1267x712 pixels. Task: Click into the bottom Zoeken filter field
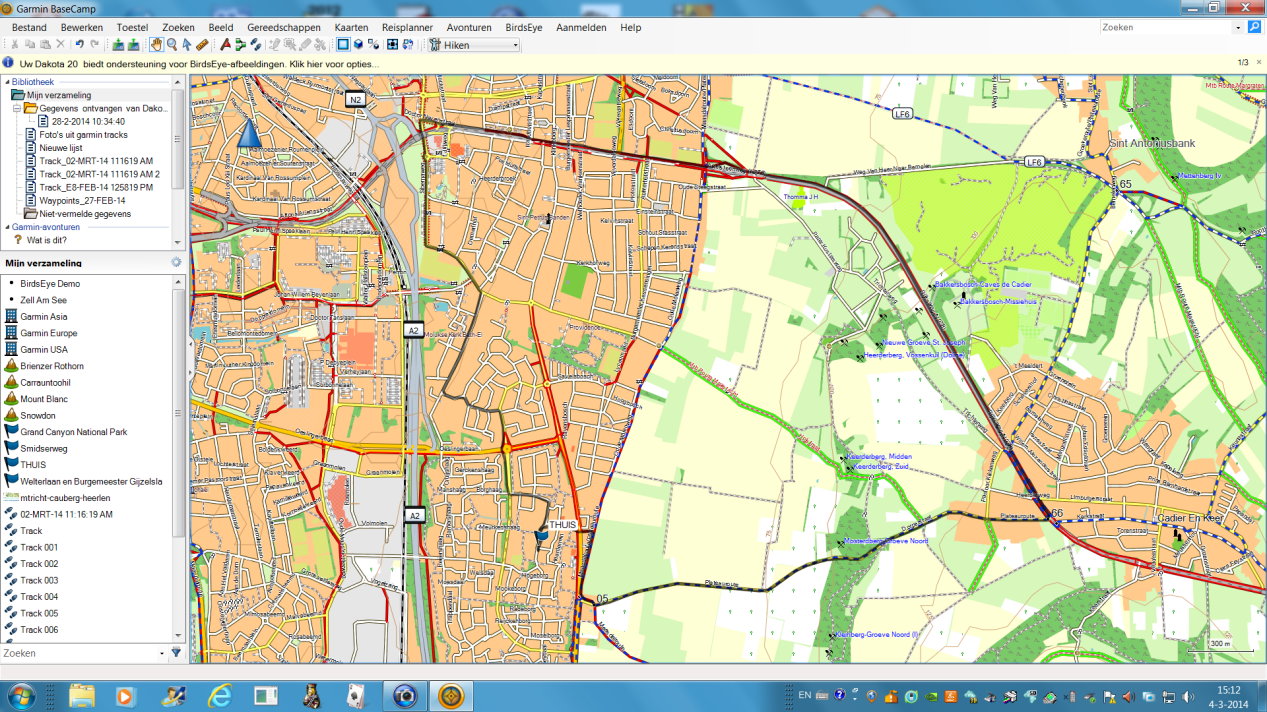click(78, 653)
